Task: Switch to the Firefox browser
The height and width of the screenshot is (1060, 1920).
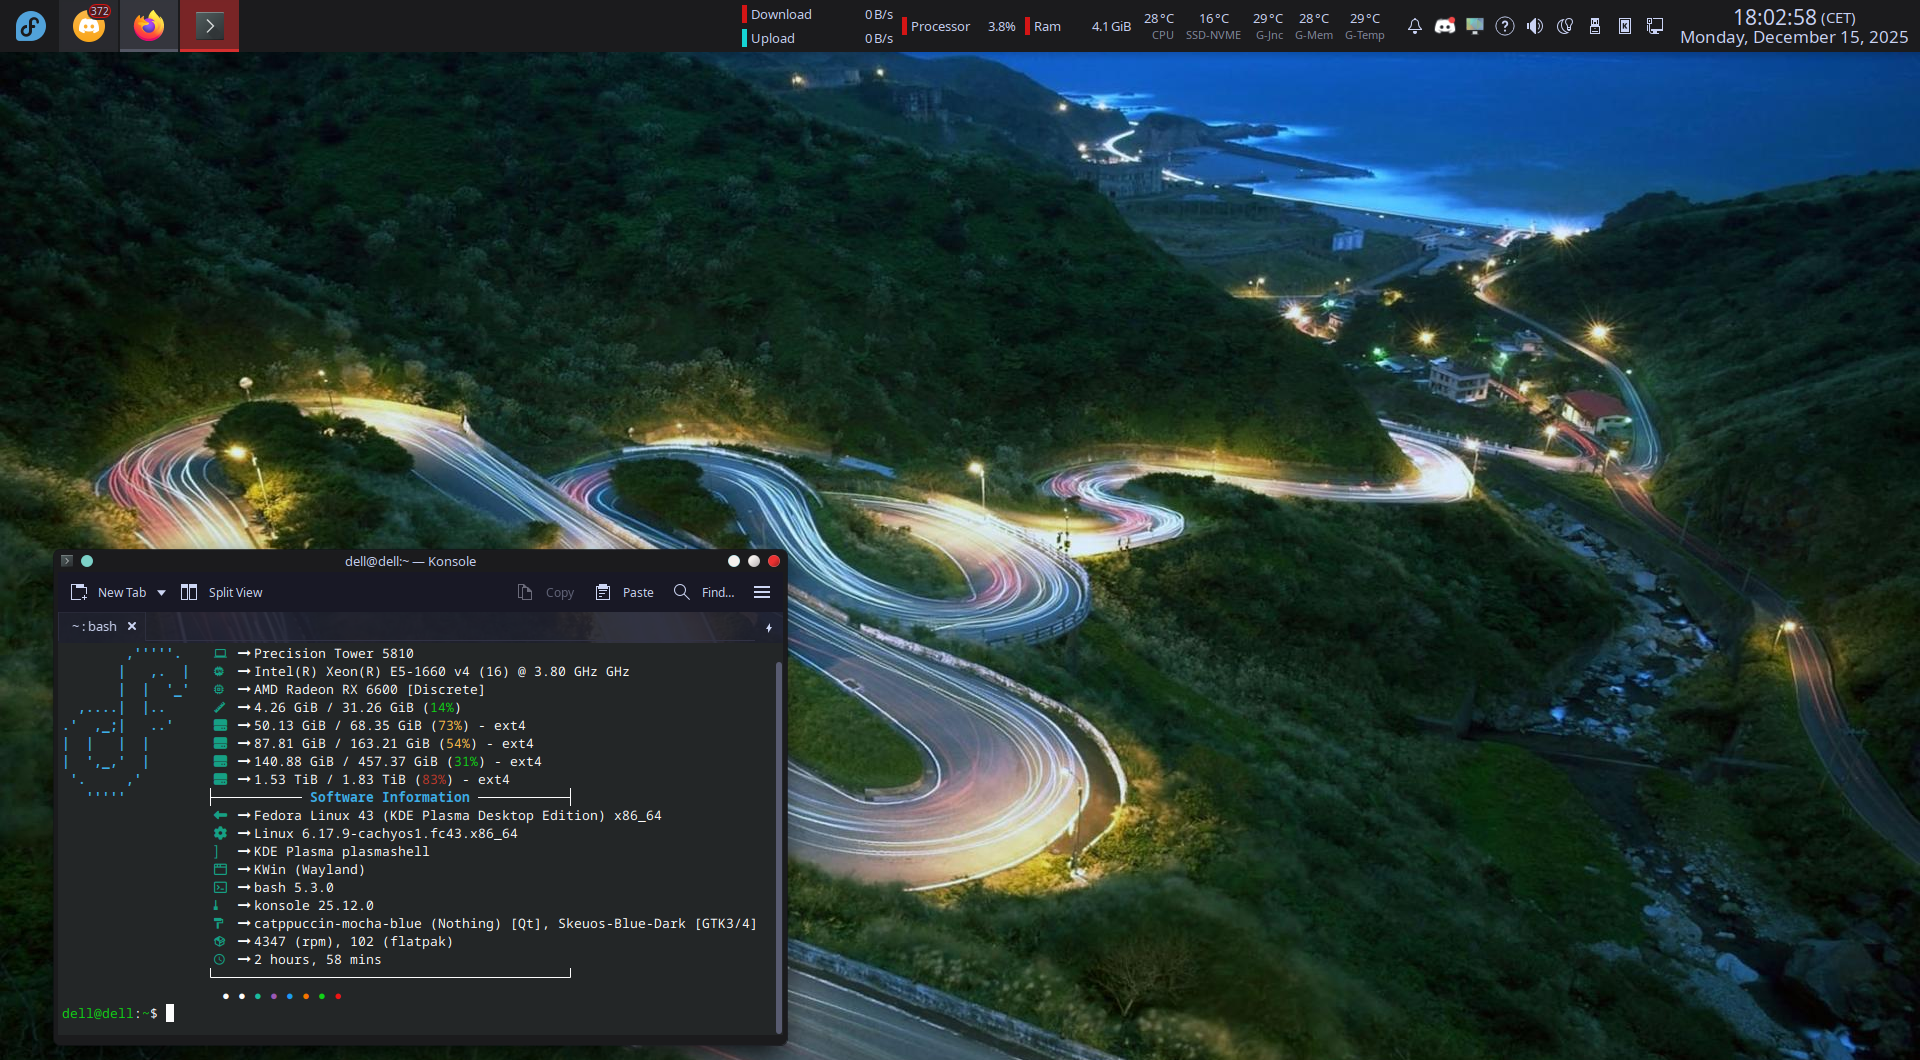Action: pos(149,26)
